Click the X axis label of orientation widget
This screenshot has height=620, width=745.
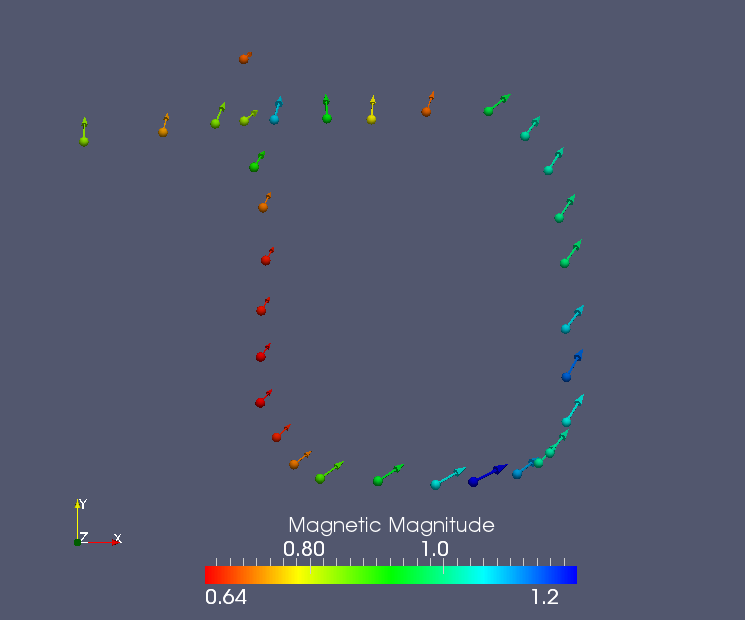coord(118,539)
